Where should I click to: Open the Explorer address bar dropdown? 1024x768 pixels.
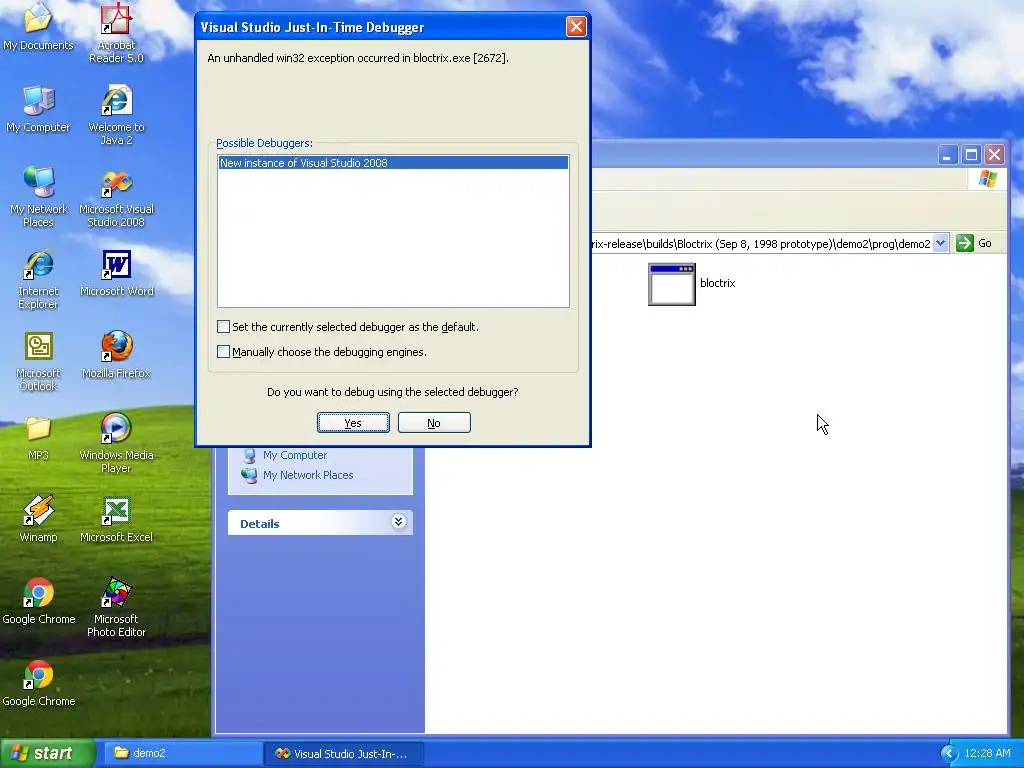pos(940,243)
